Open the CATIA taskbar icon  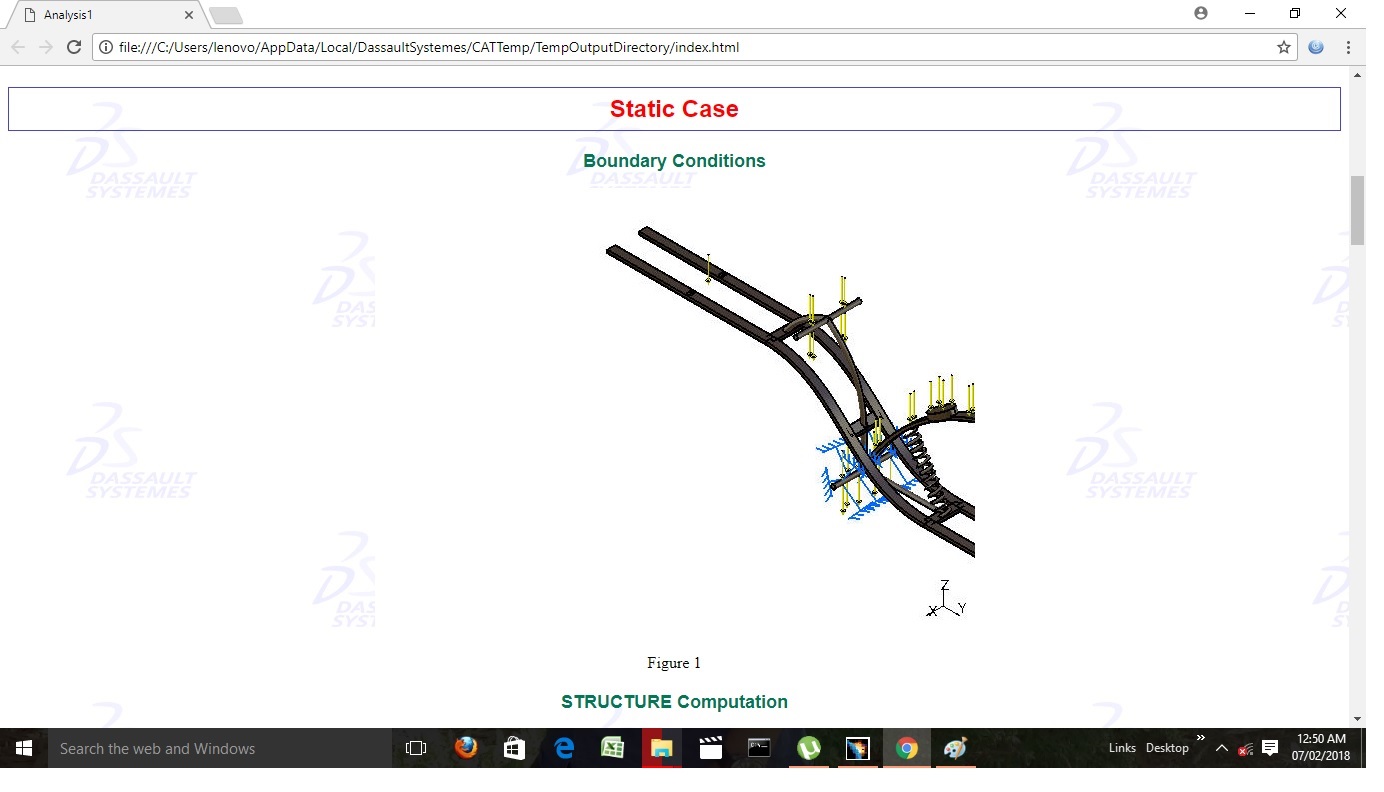857,748
